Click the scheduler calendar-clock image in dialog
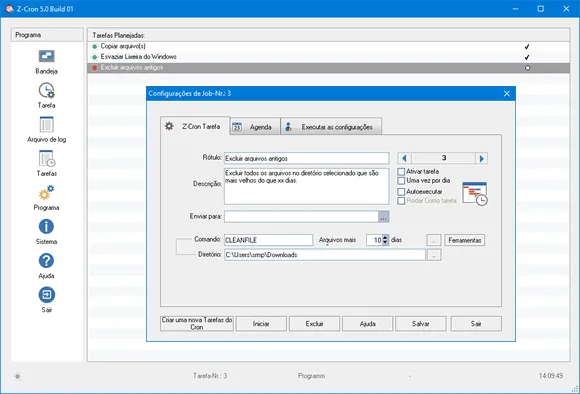 [x=475, y=193]
